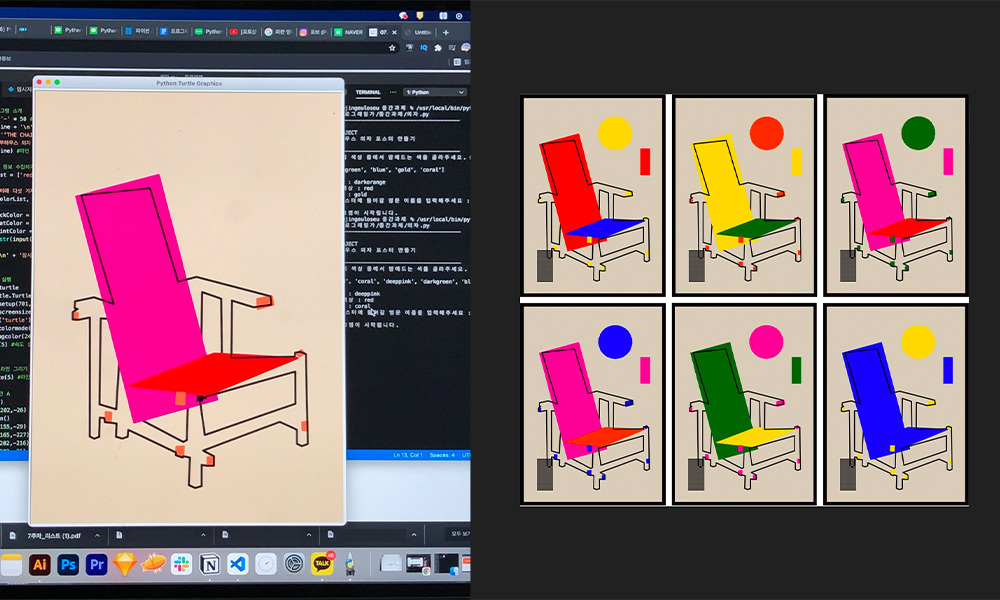Open KakaoTalk with unread badge
1000x600 pixels.
coord(323,564)
